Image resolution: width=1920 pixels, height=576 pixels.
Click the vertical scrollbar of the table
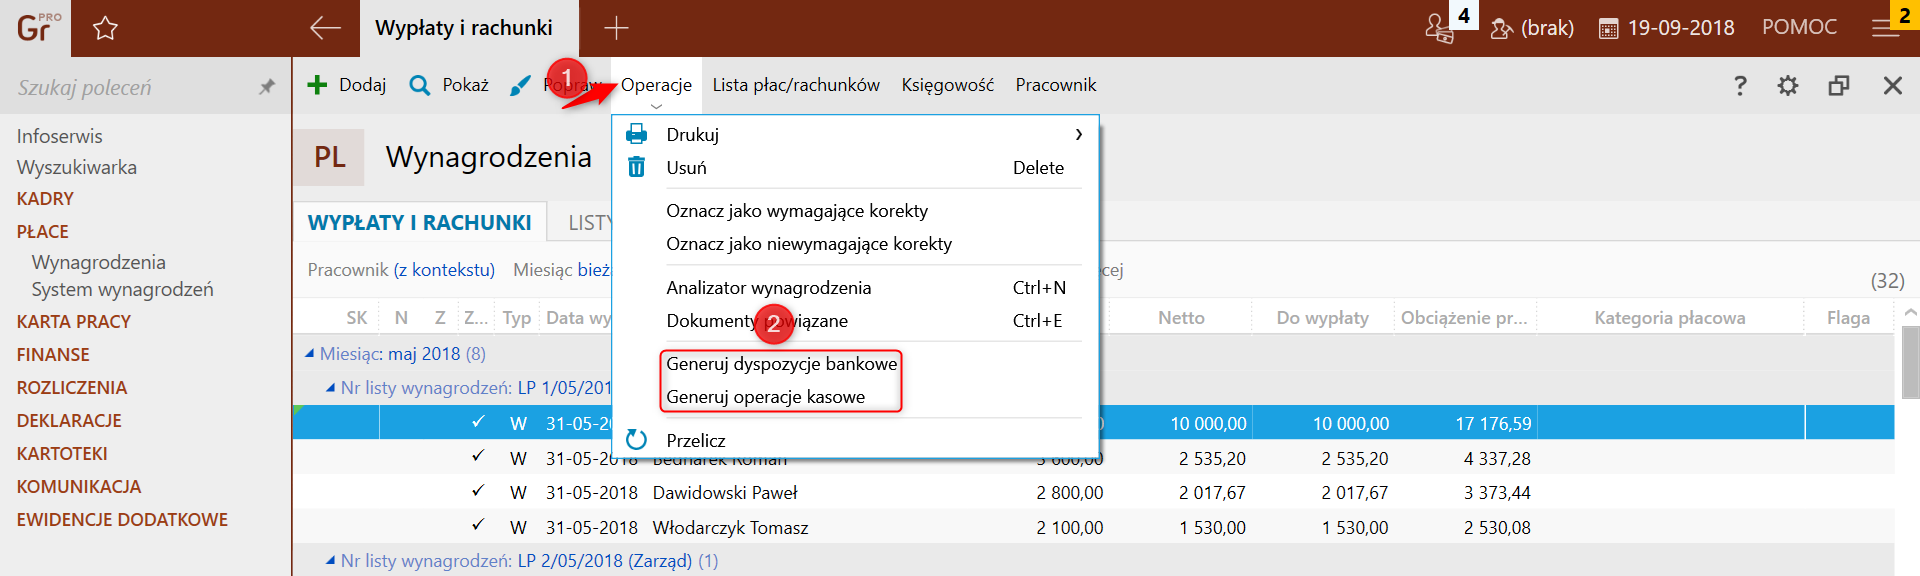coord(1909,362)
